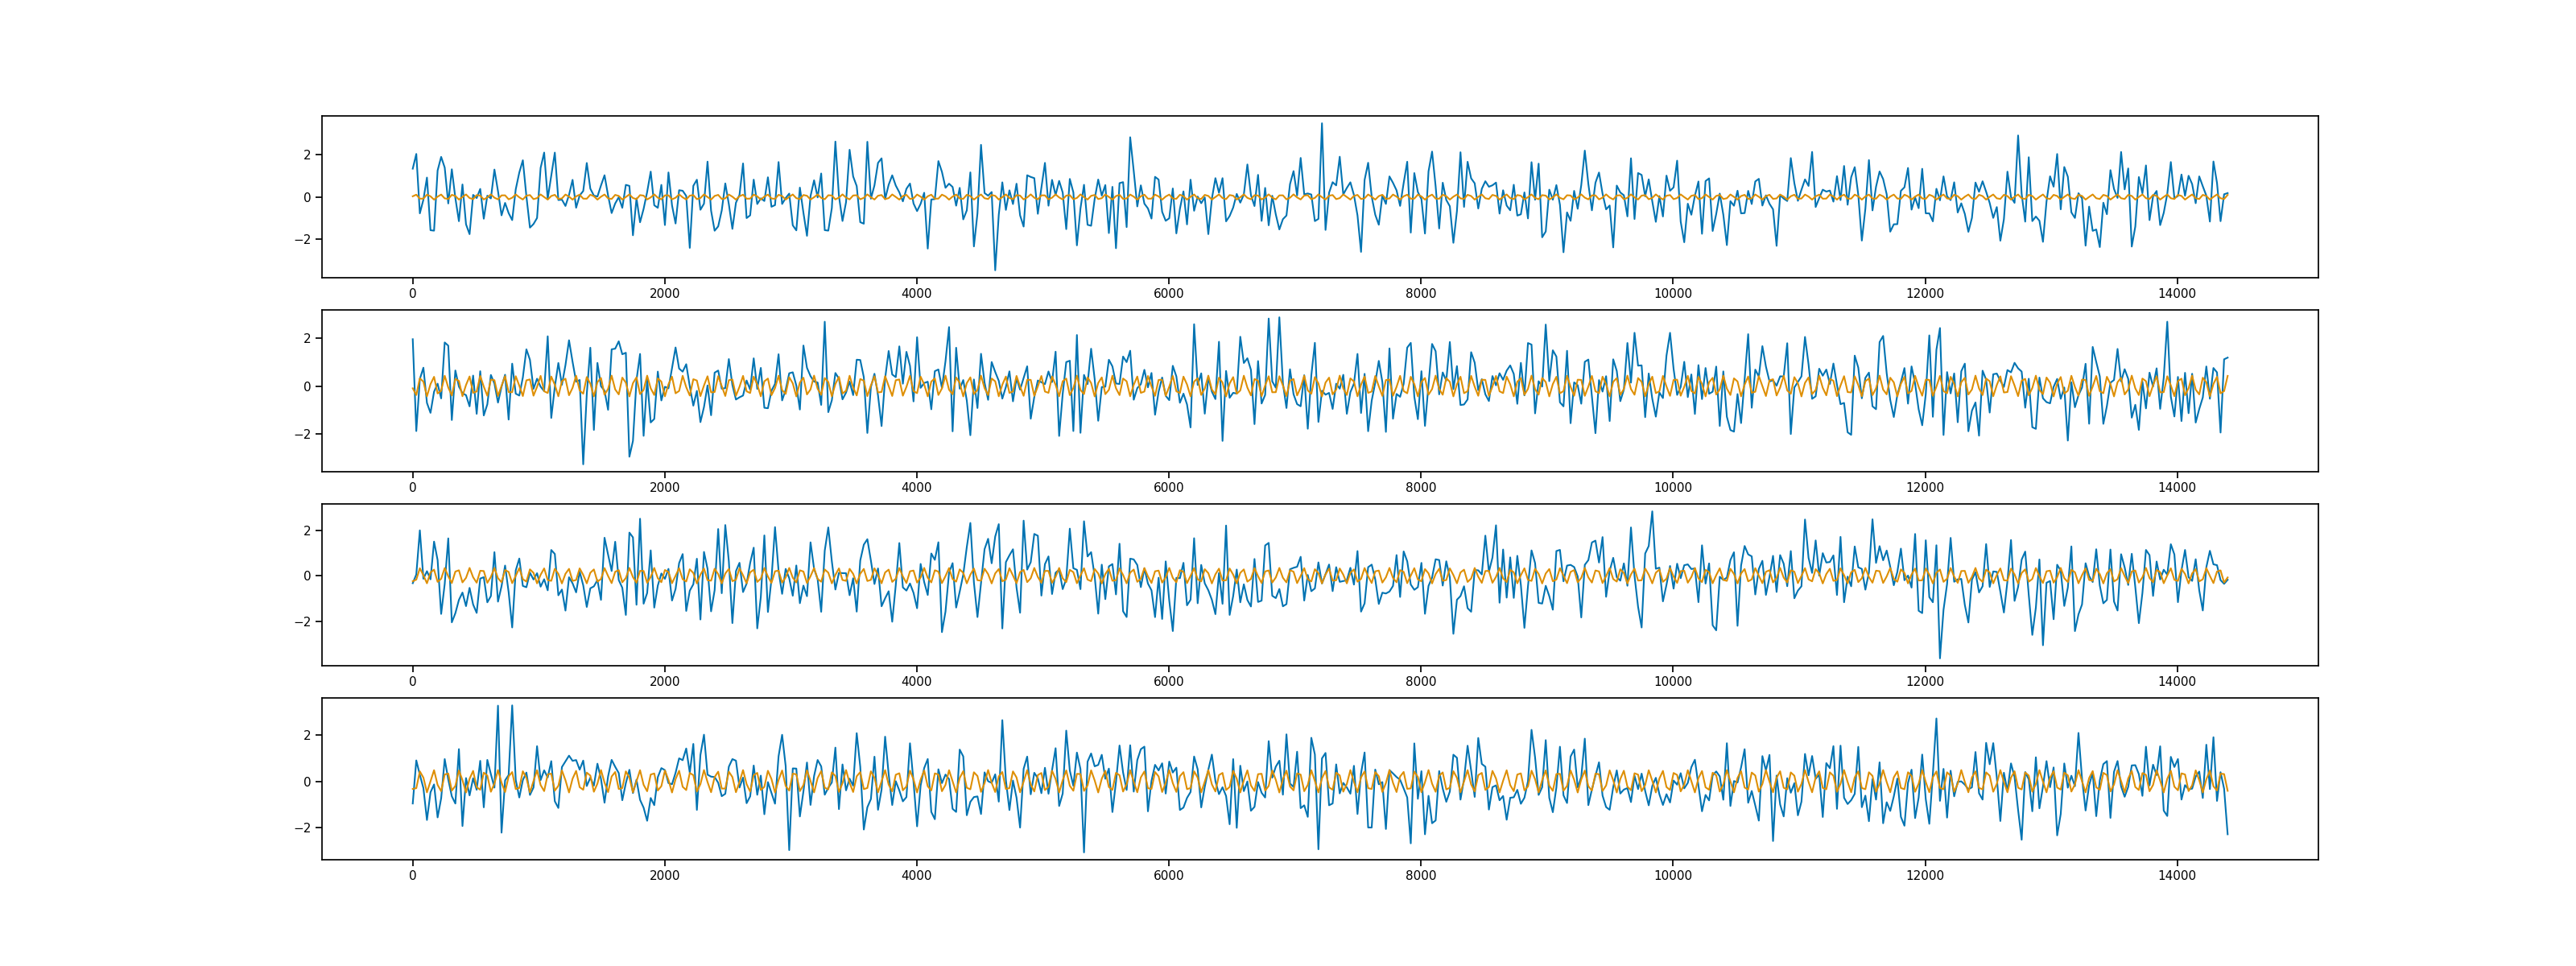Click the y-axis label 0 on third subplot

tap(308, 576)
